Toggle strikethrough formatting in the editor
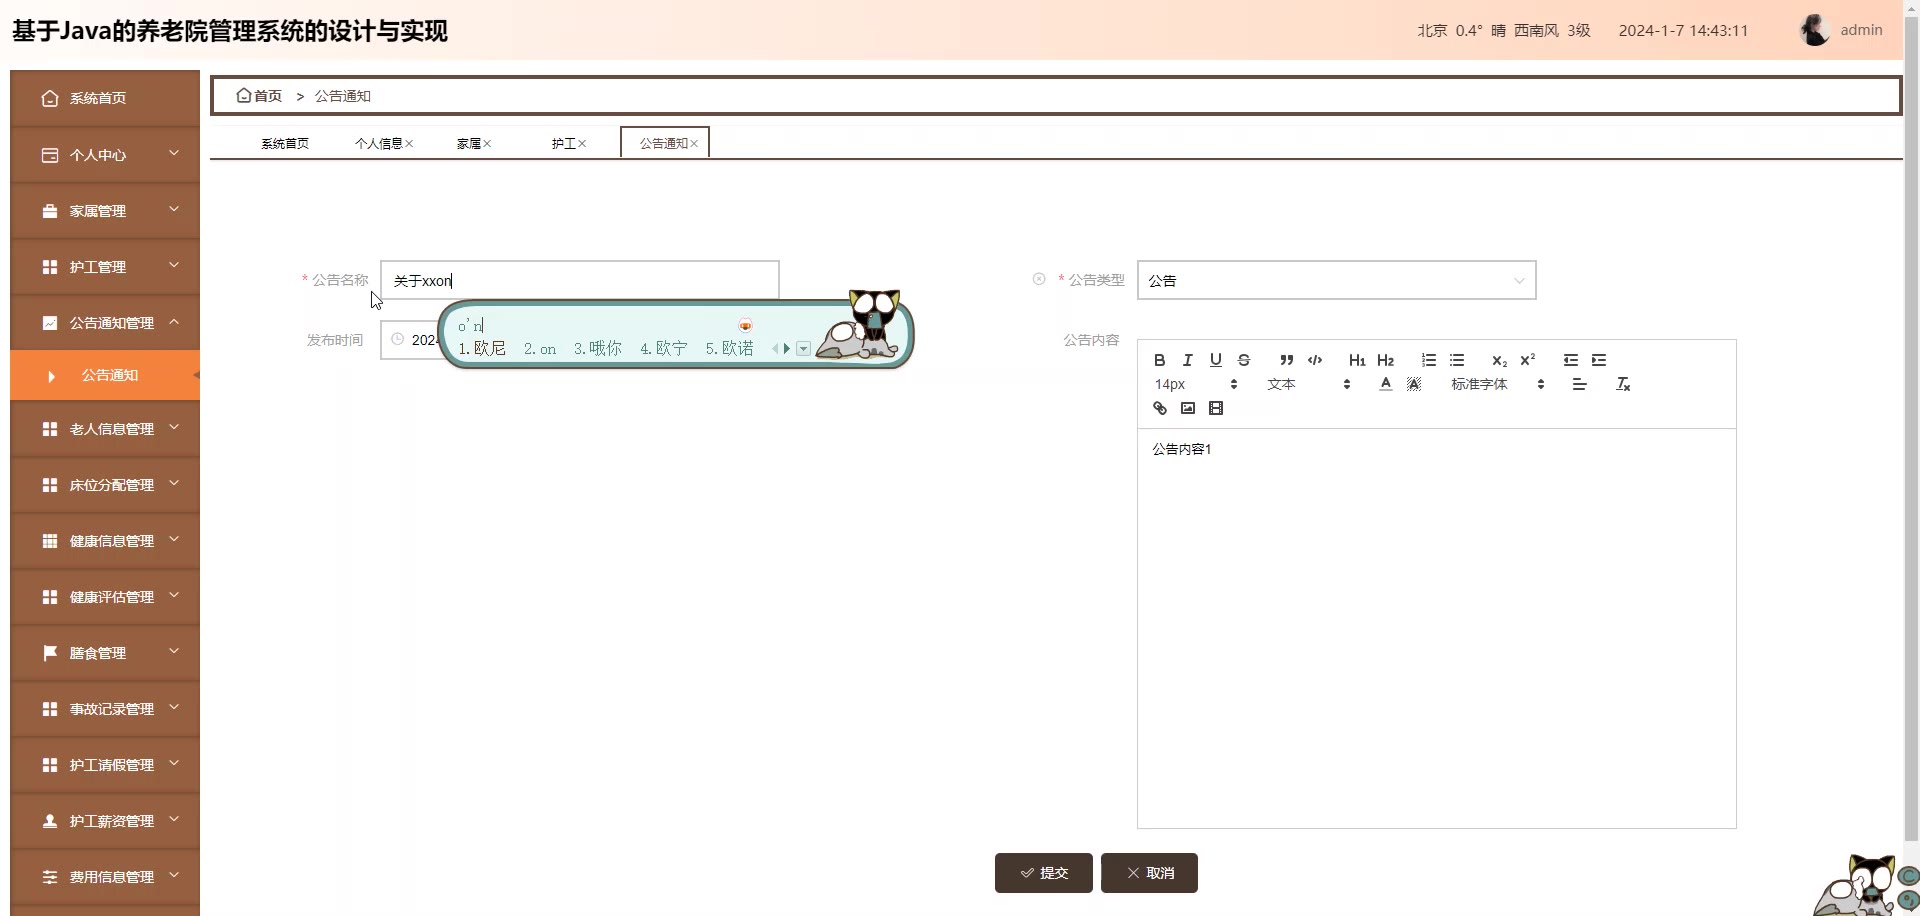 coord(1244,360)
